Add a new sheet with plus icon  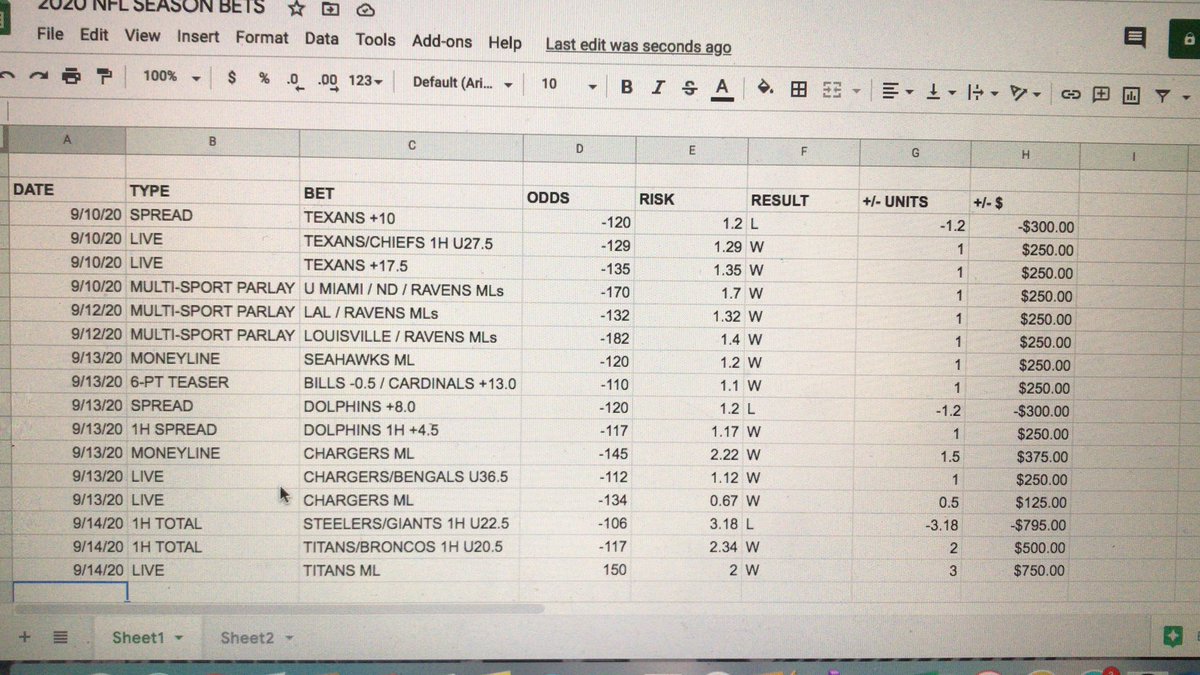pos(25,637)
